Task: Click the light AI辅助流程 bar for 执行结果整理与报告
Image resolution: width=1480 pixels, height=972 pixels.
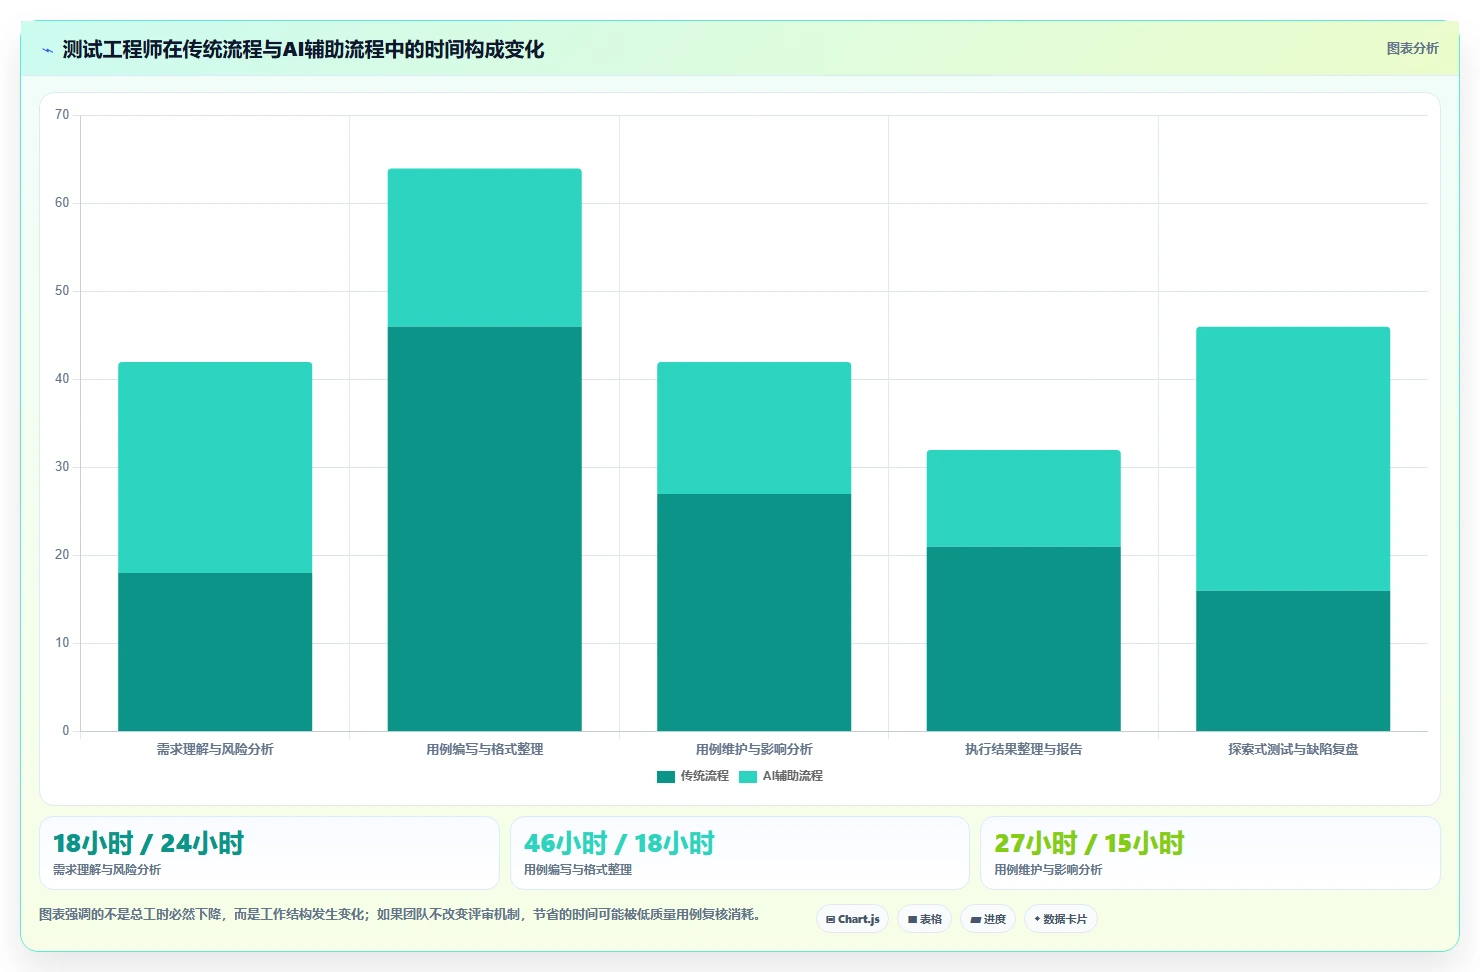Action: click(x=1024, y=498)
